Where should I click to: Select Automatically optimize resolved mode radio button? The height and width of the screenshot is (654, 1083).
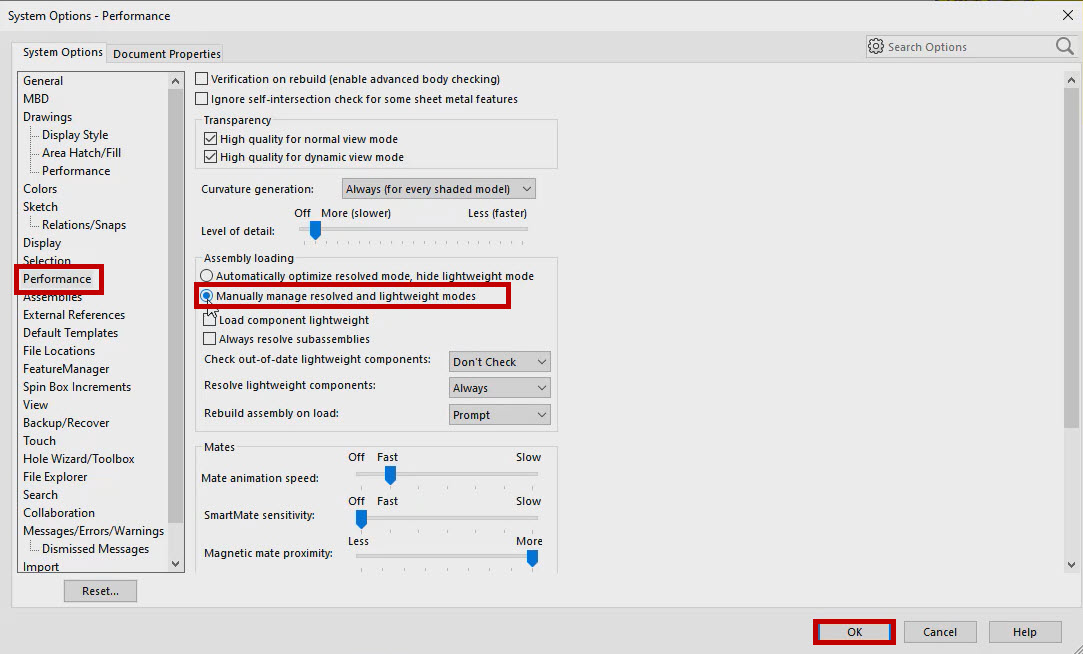206,276
